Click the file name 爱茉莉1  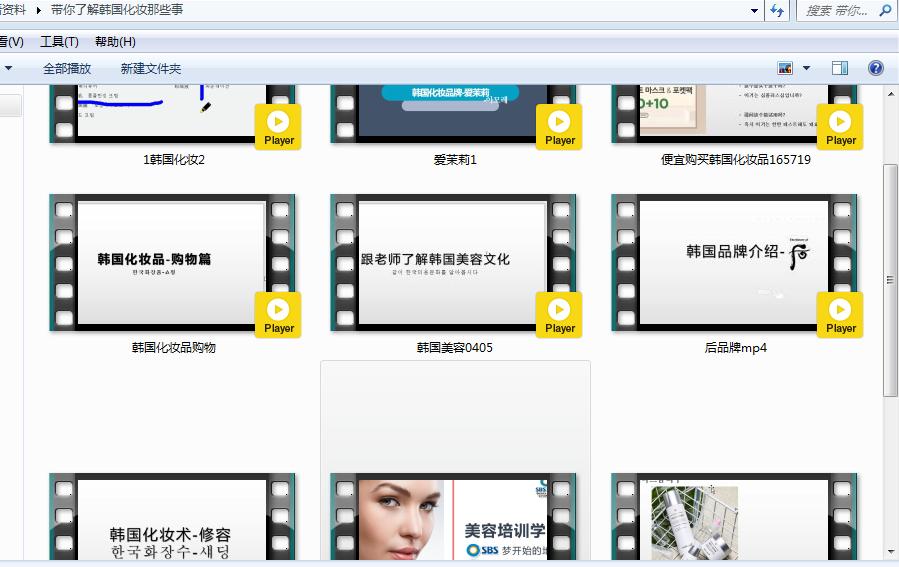coord(455,160)
